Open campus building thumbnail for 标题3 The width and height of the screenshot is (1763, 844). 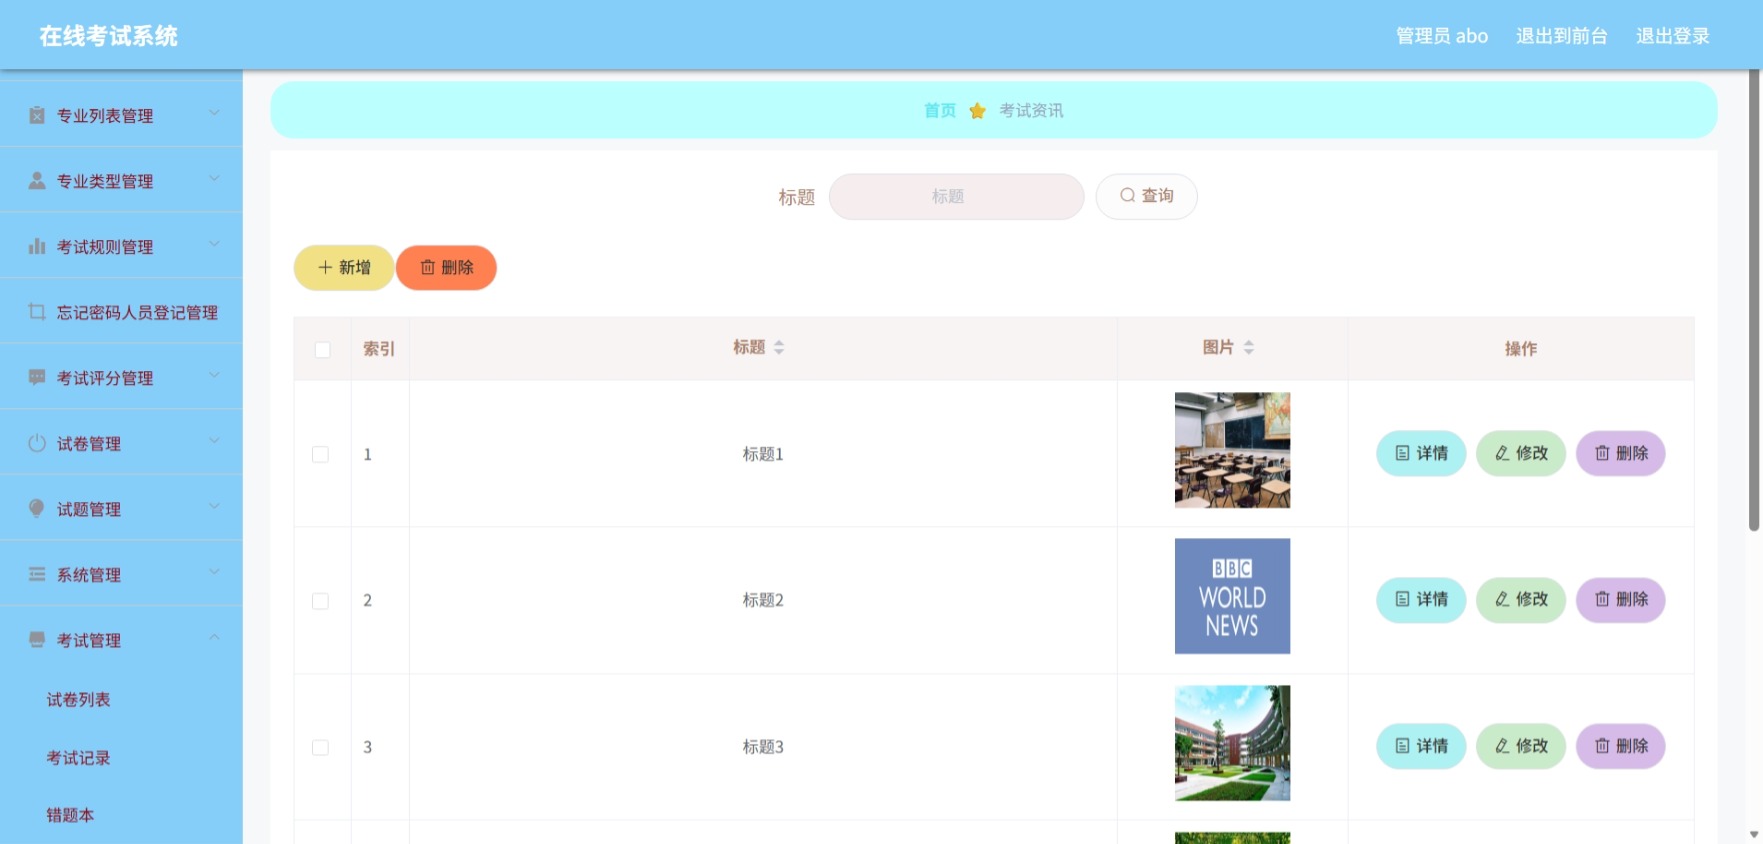(x=1232, y=743)
